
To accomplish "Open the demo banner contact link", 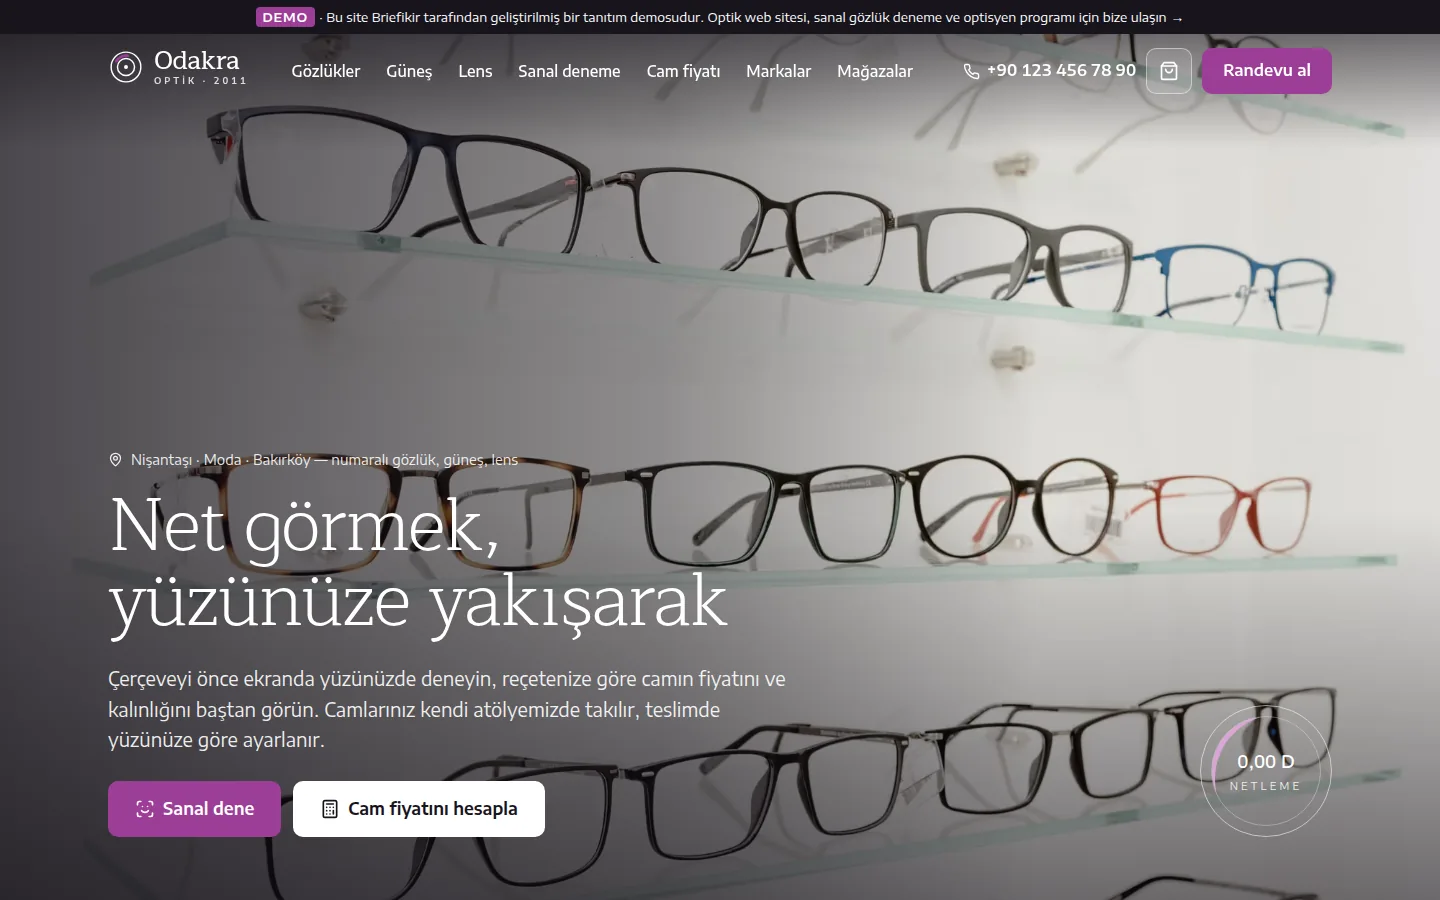I will click(755, 17).
